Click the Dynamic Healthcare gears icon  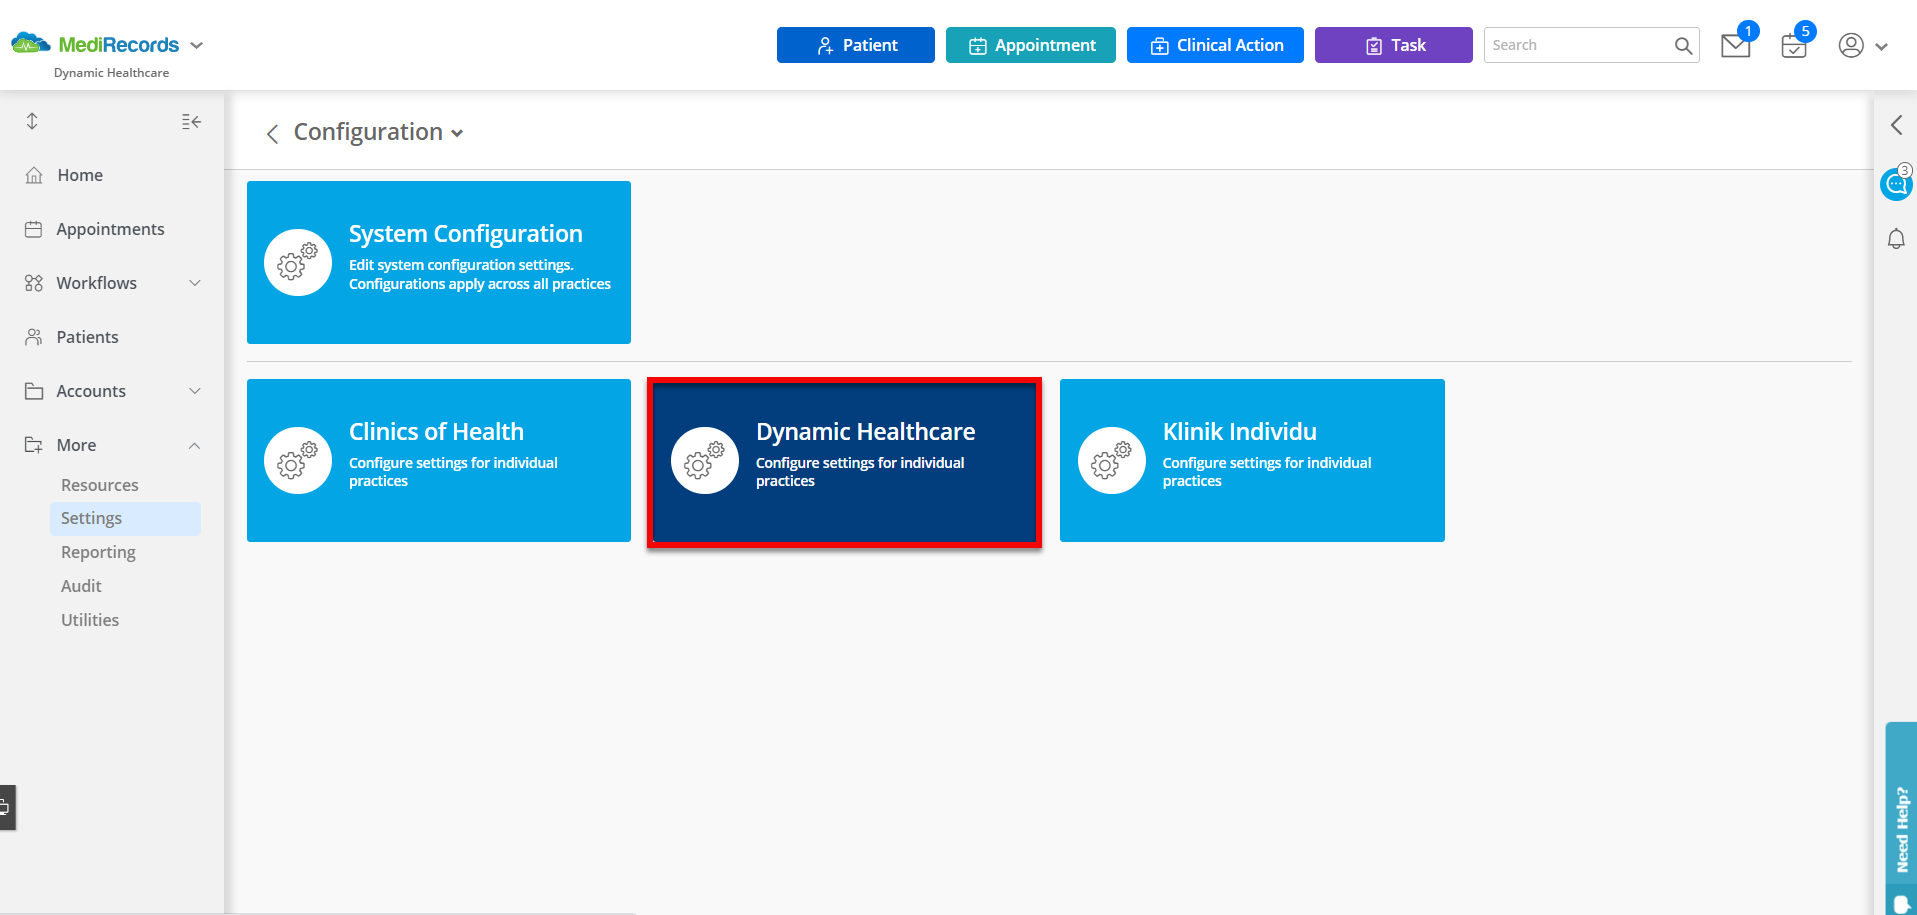click(705, 460)
